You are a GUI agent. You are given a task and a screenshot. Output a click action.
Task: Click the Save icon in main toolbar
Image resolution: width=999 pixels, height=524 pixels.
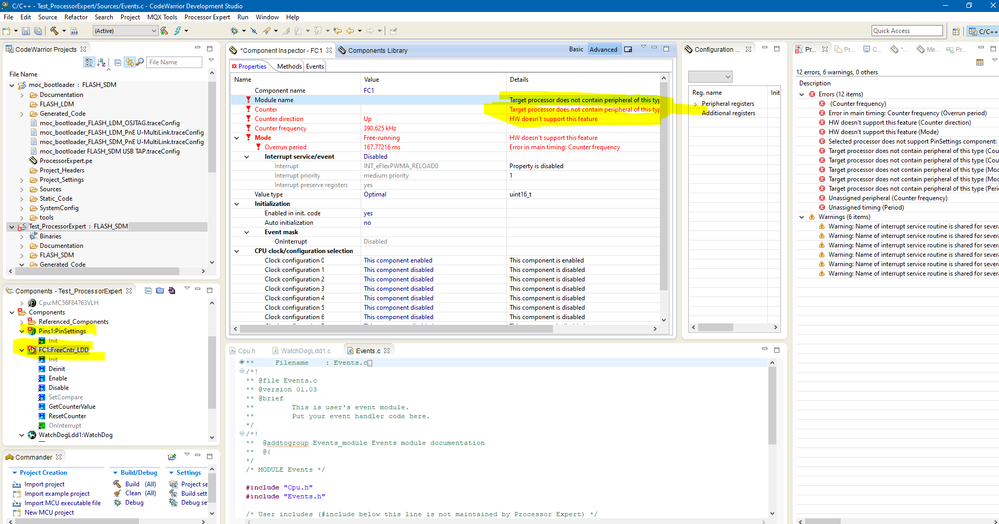pos(25,31)
